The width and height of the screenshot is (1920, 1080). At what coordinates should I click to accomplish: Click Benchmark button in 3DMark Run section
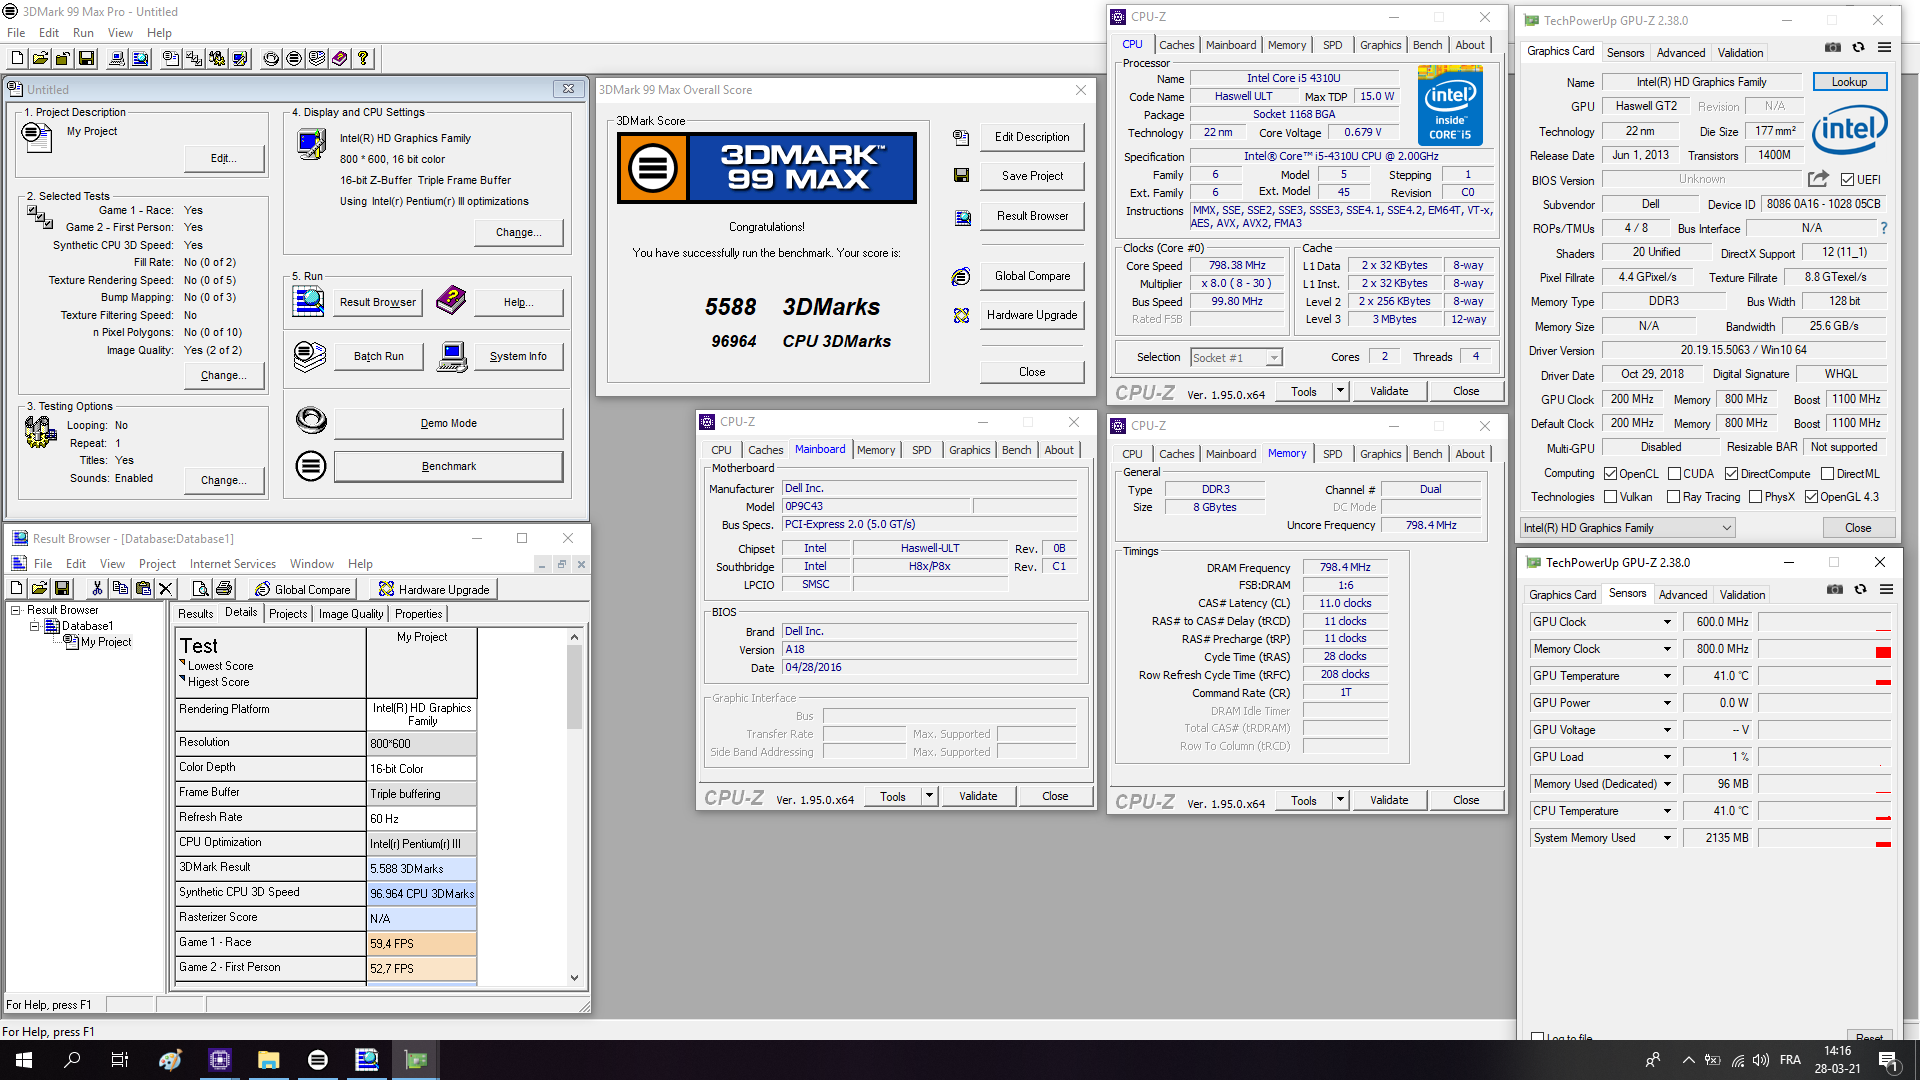(448, 466)
